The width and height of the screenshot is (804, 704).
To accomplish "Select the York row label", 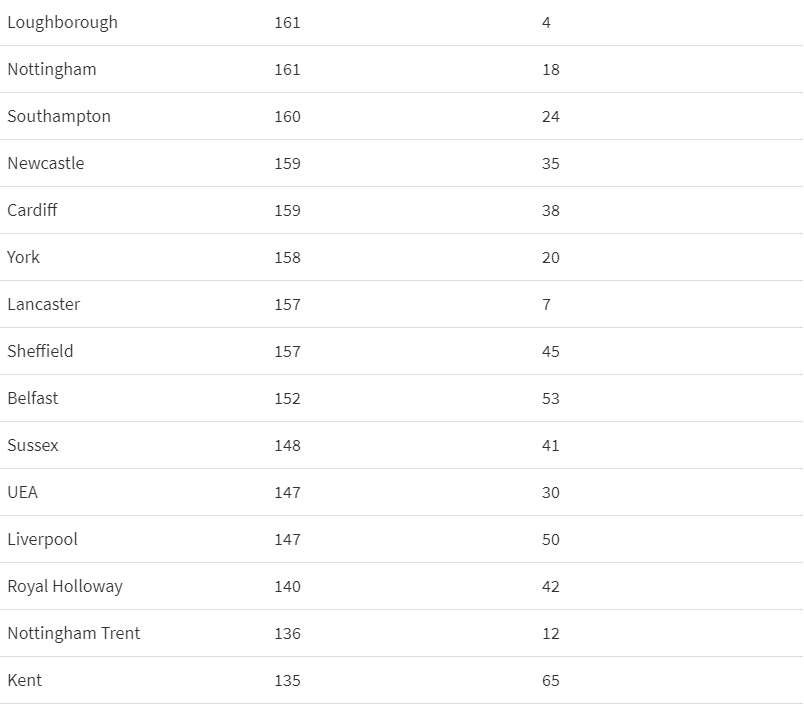I will (x=24, y=257).
